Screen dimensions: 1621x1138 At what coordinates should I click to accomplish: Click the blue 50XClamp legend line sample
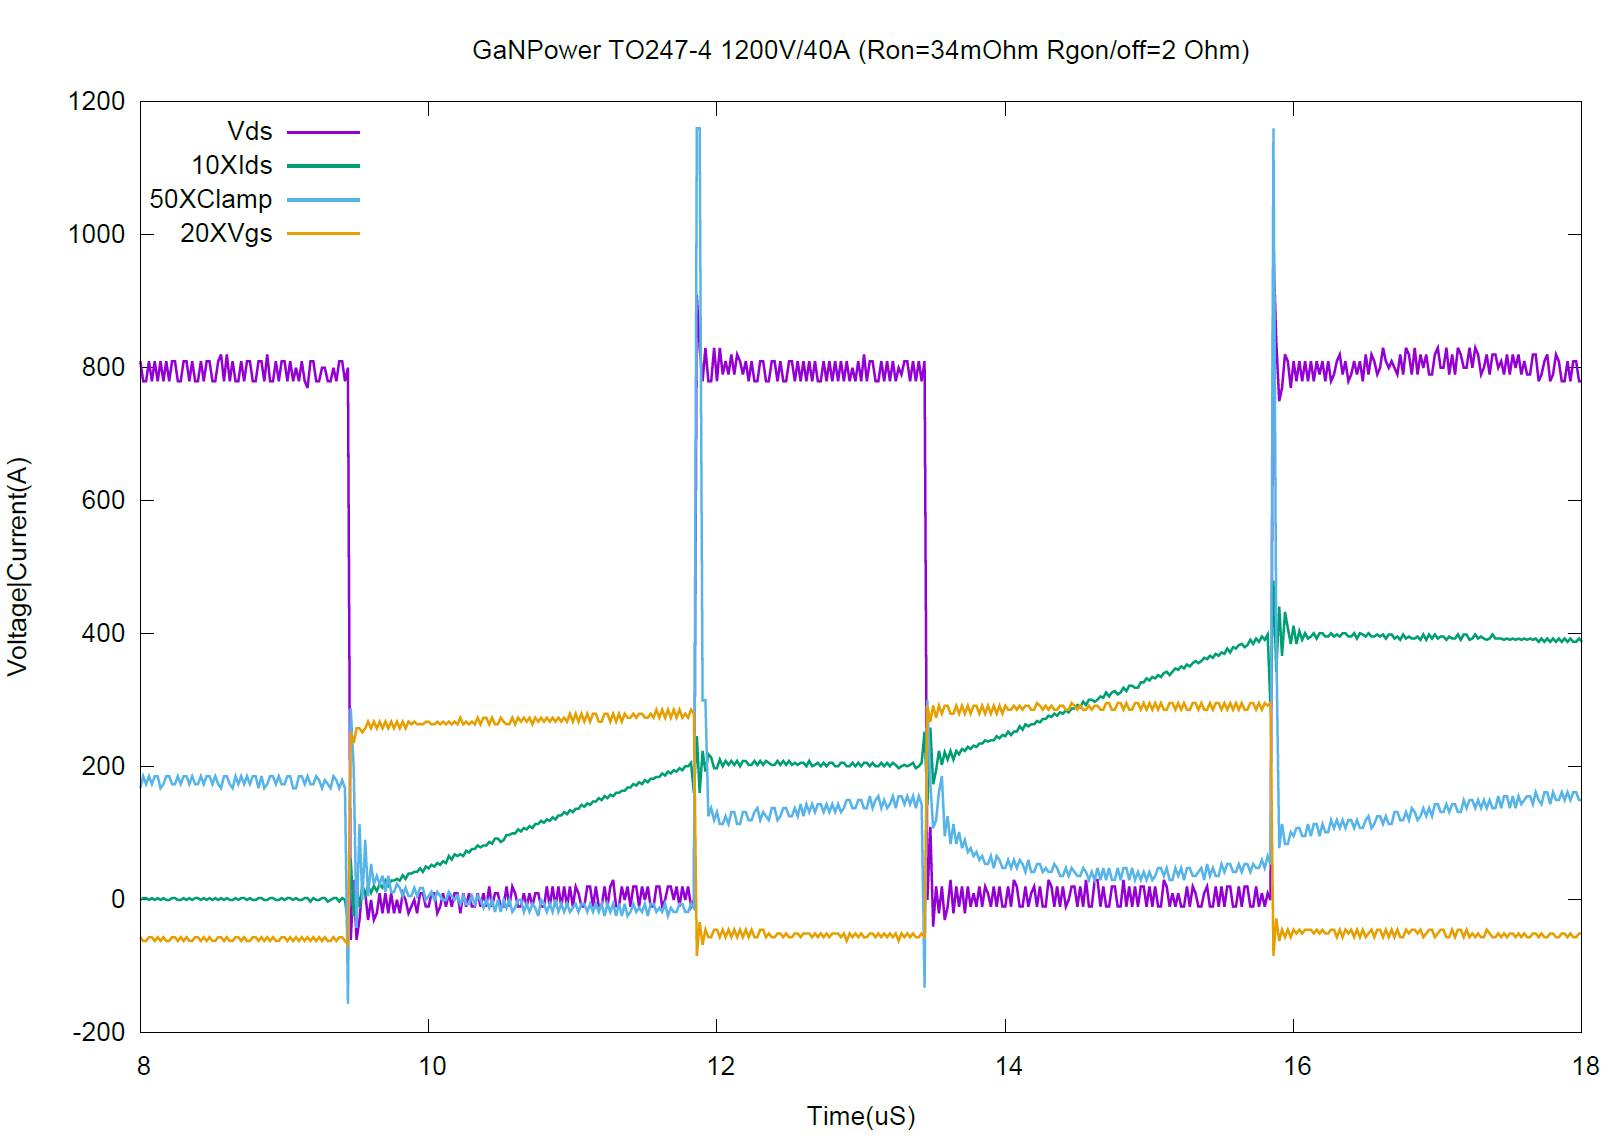(x=323, y=200)
